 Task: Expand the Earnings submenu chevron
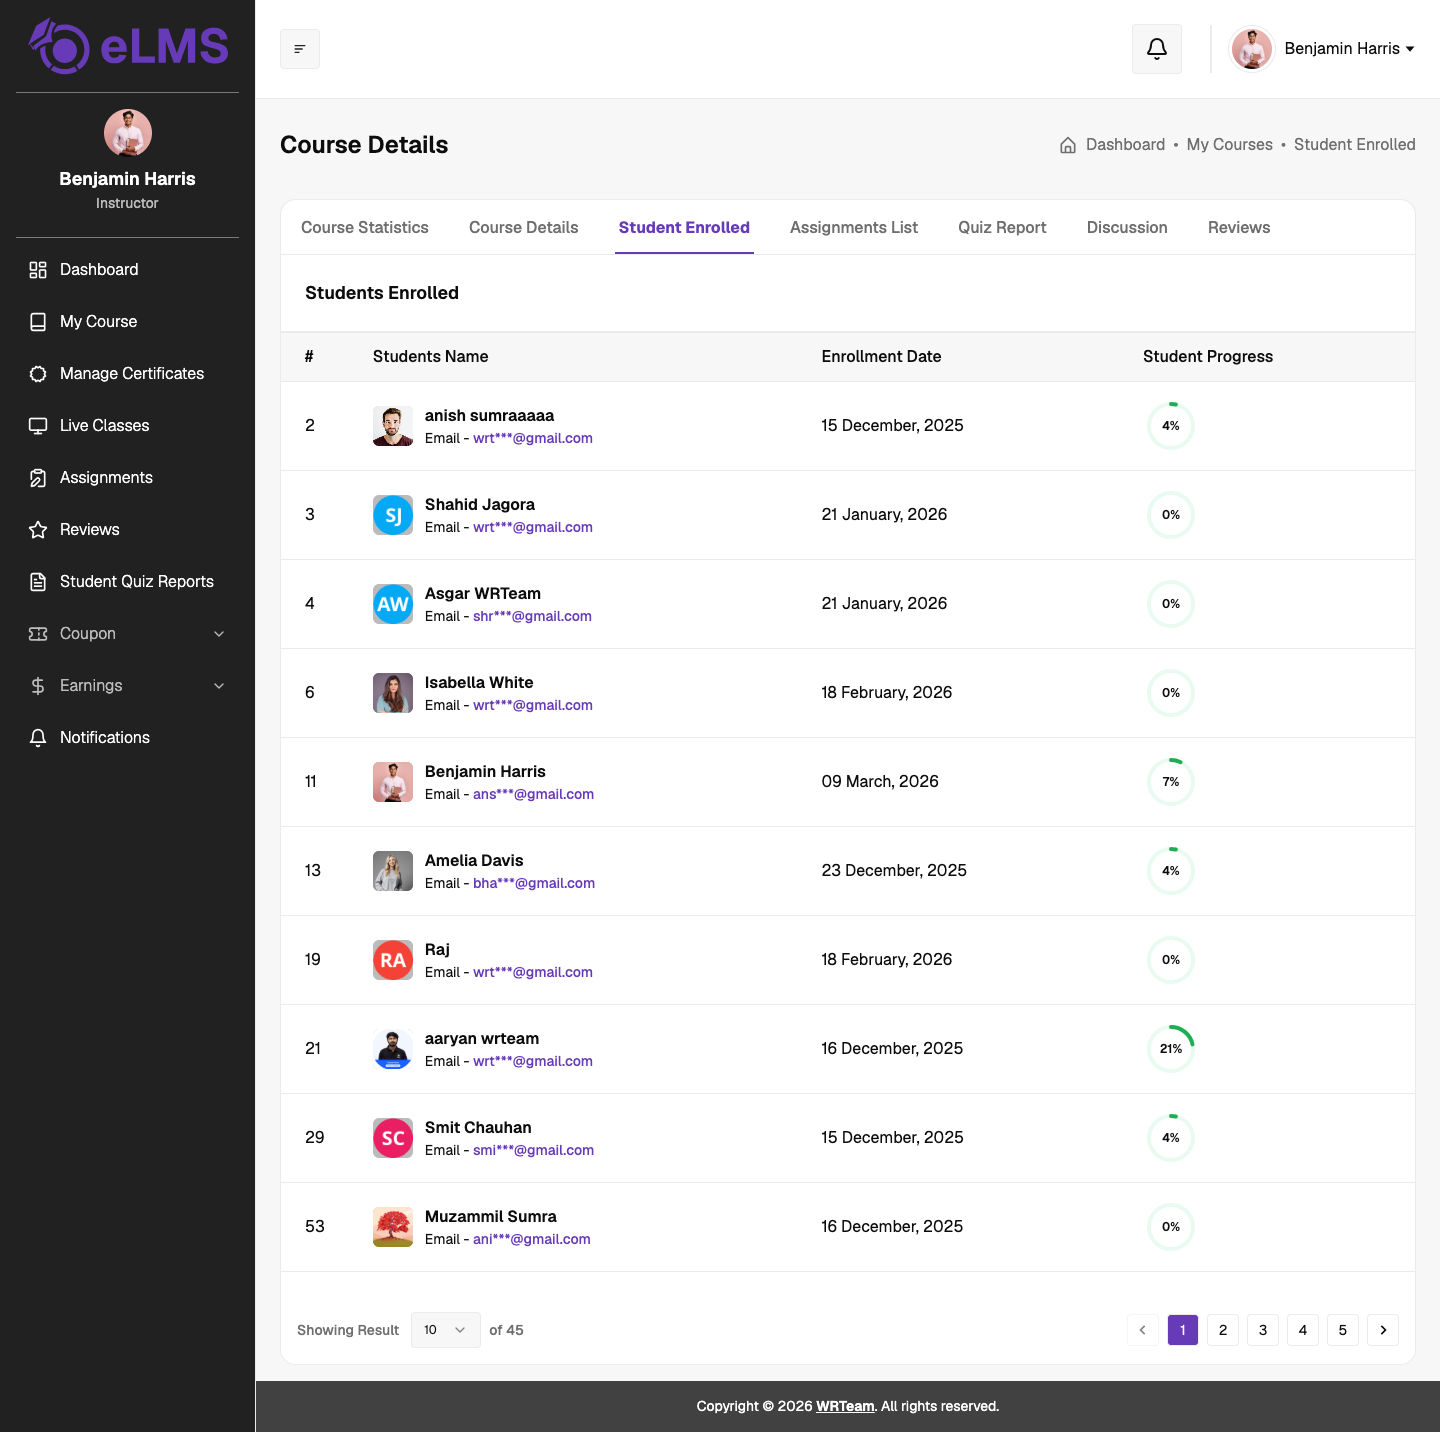(219, 686)
